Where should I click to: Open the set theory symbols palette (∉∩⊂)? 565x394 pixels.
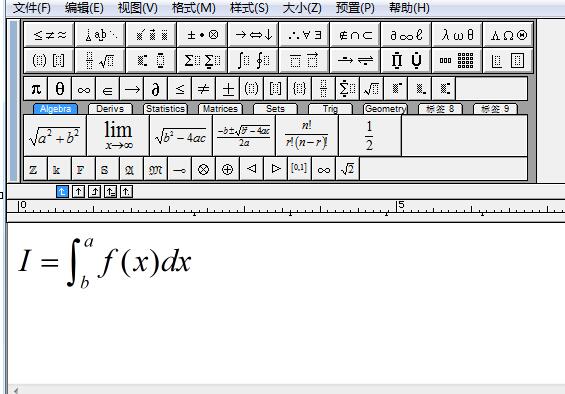355,35
